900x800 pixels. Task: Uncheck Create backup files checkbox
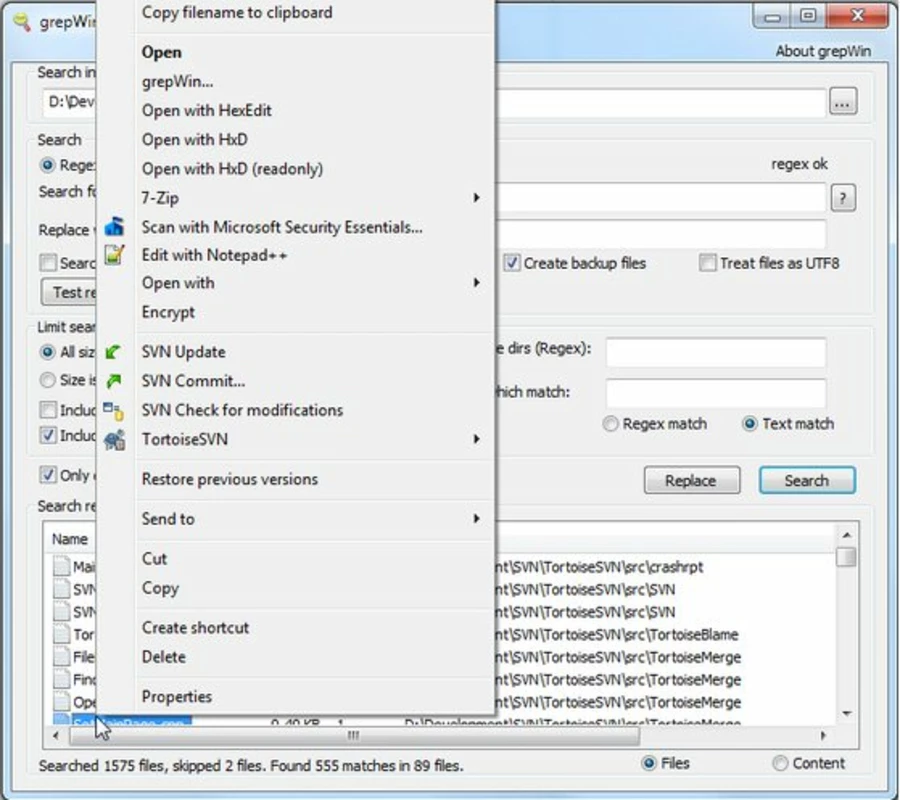511,263
